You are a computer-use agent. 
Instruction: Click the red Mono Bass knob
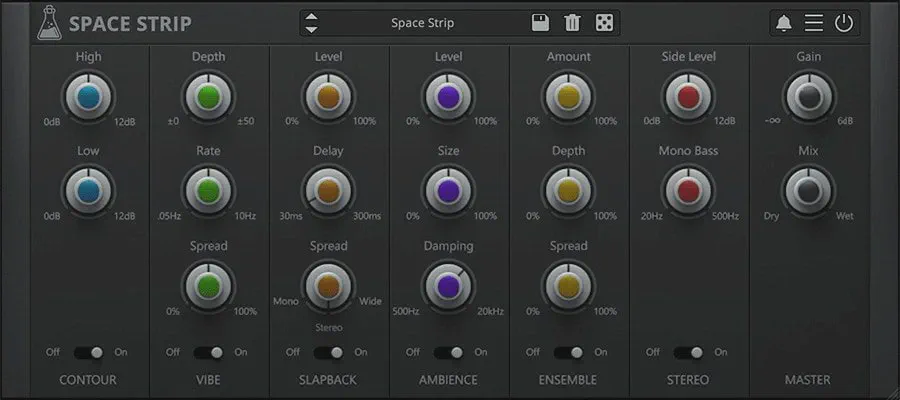tap(688, 191)
